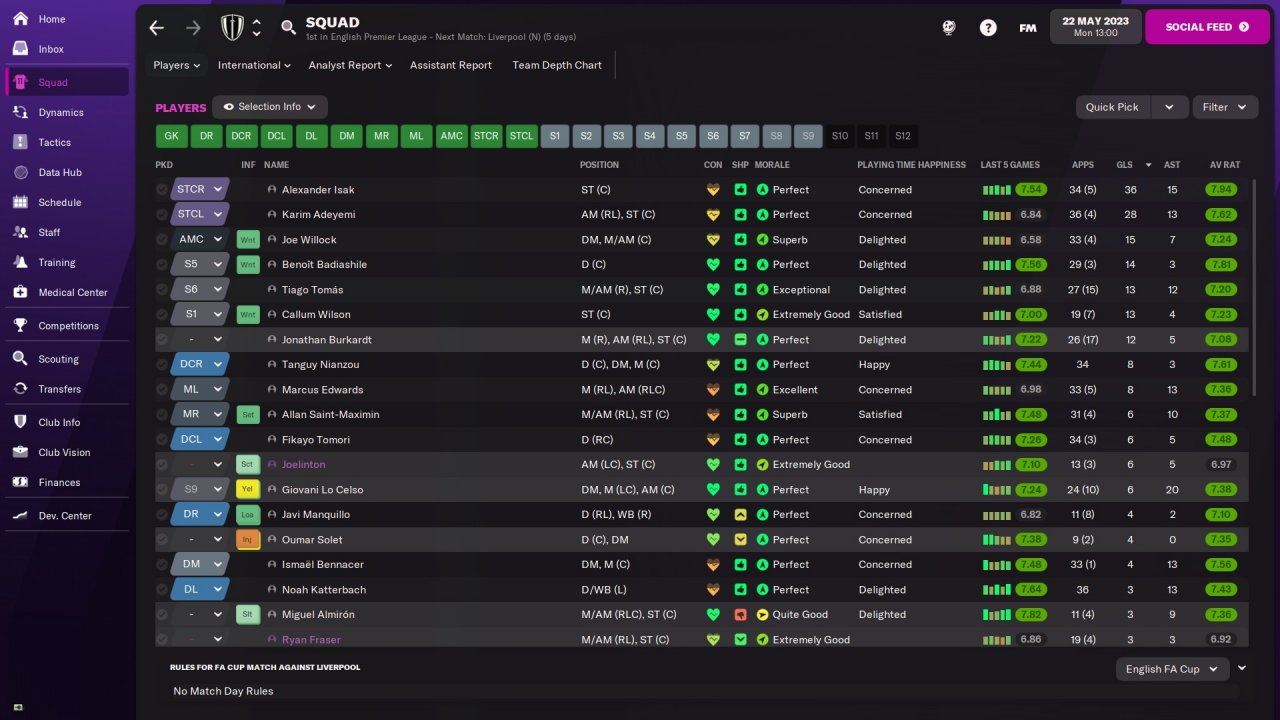This screenshot has width=1280, height=720.
Task: Open the Scouting magnifier icon
Action: pyautogui.click(x=21, y=359)
